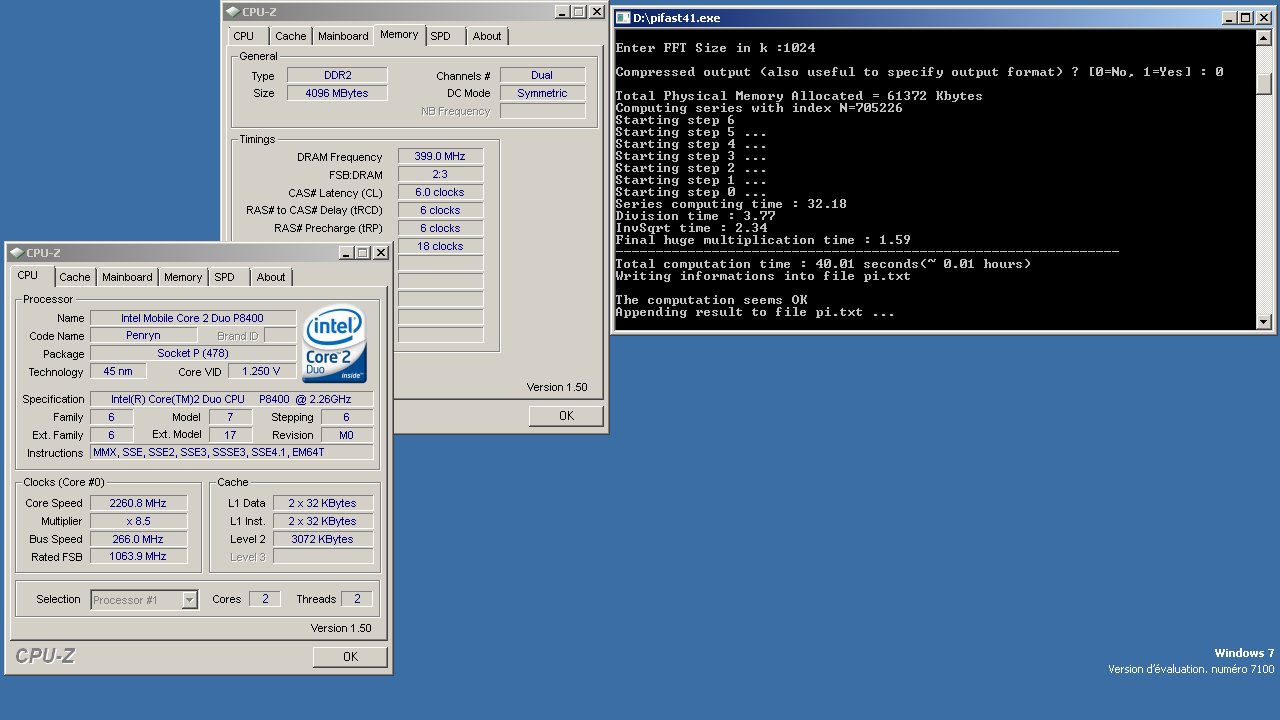Click the DC Mode value Symmetric
The height and width of the screenshot is (720, 1280).
(x=542, y=93)
